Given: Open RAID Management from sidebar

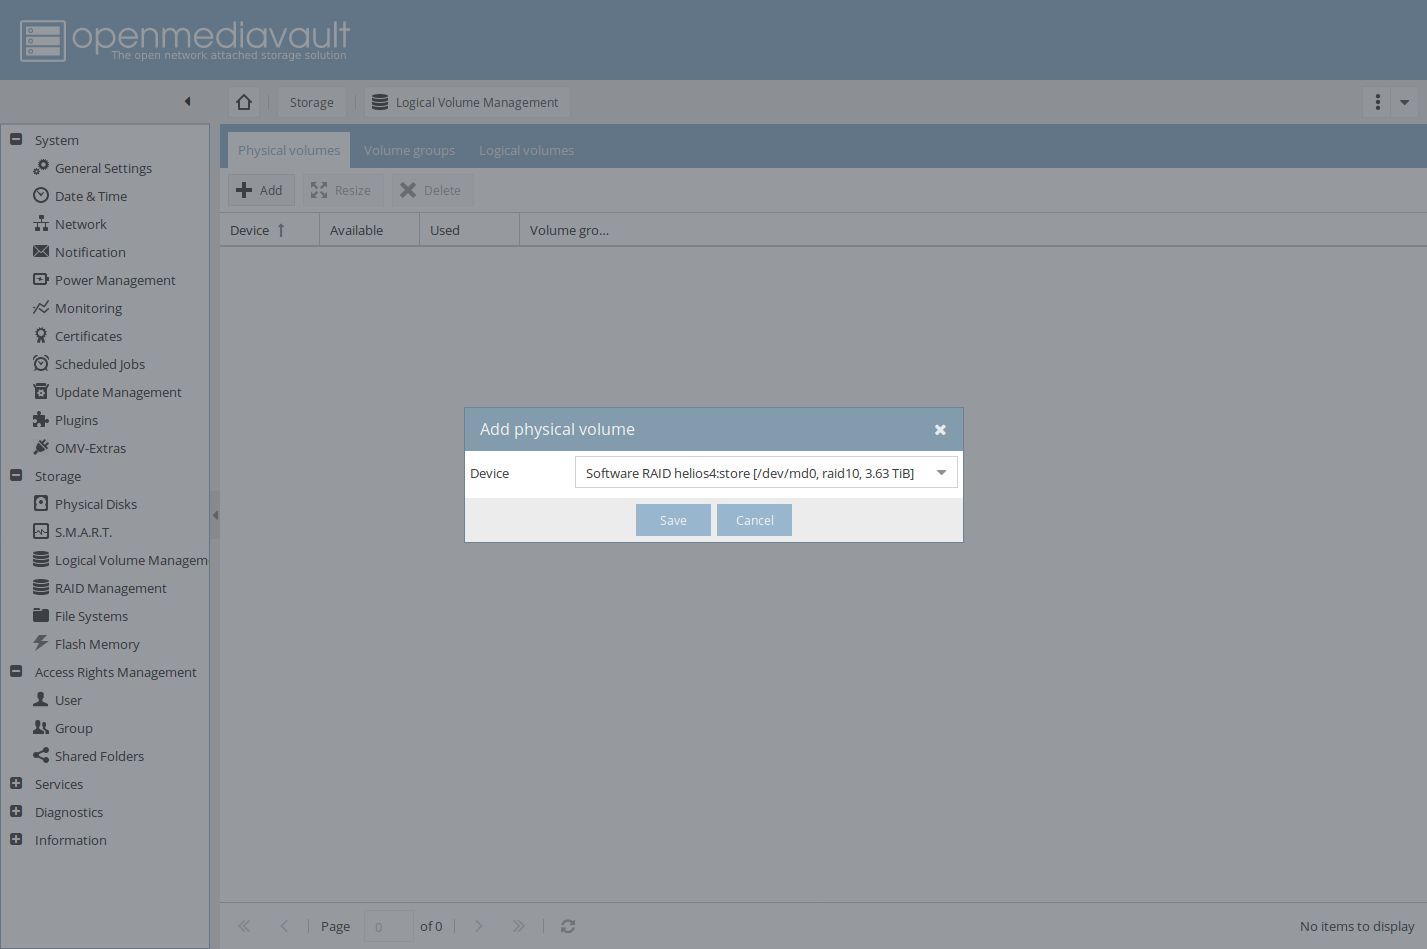Looking at the screenshot, I should 110,588.
